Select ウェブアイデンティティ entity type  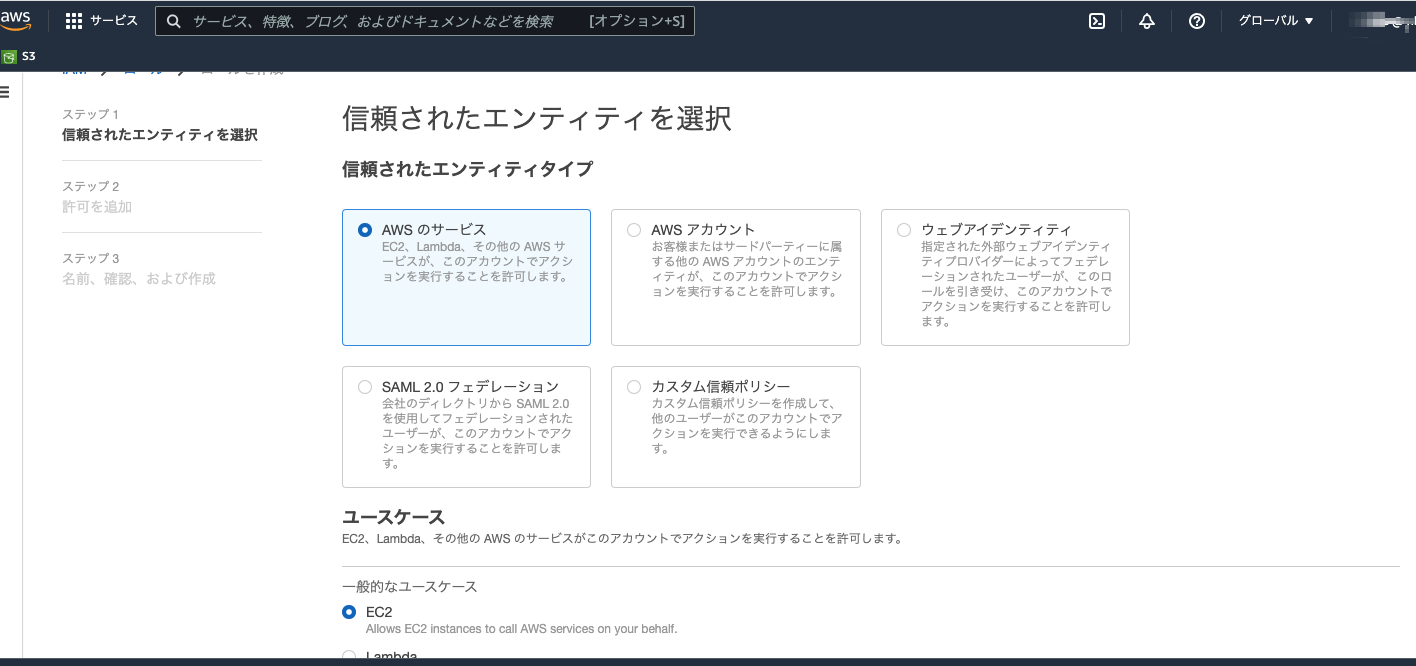coord(1005,277)
